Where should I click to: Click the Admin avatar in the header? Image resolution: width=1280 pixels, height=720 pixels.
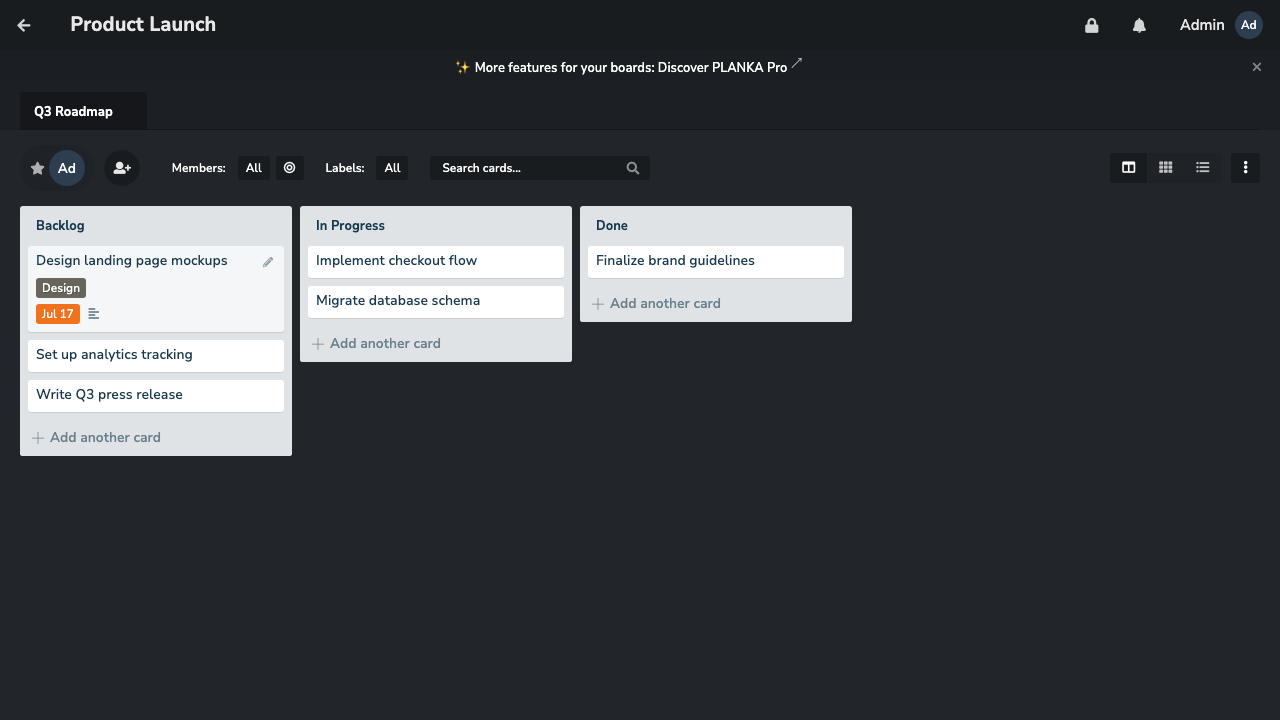(x=1249, y=25)
